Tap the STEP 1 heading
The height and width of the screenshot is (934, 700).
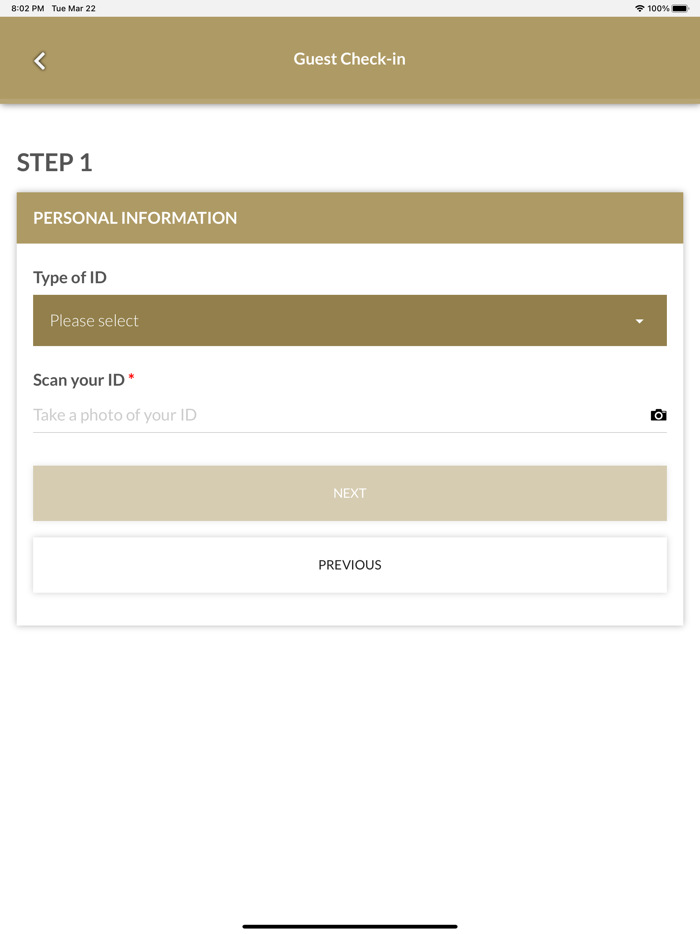(55, 163)
